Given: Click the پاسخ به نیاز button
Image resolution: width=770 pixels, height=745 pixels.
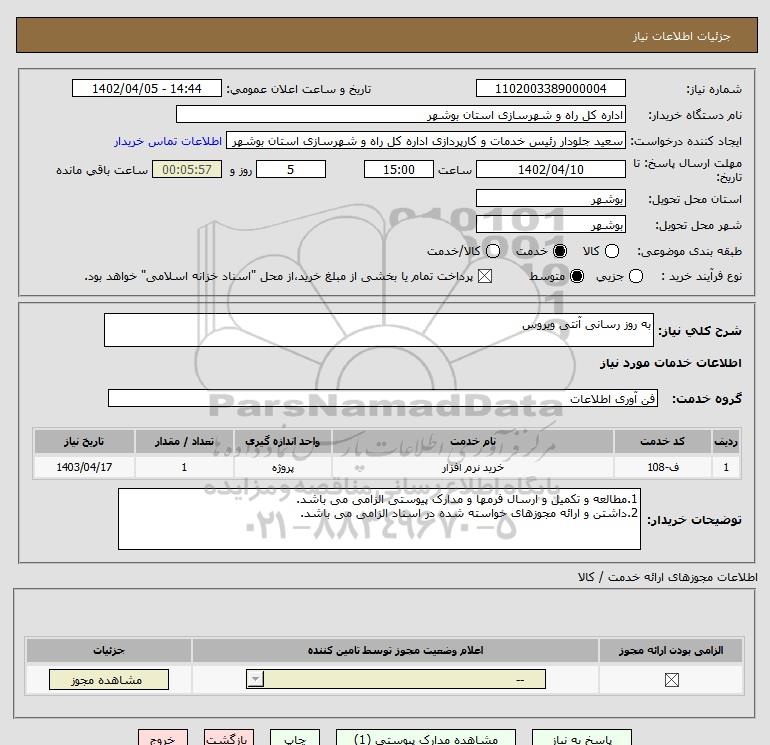Looking at the screenshot, I should (x=582, y=738).
